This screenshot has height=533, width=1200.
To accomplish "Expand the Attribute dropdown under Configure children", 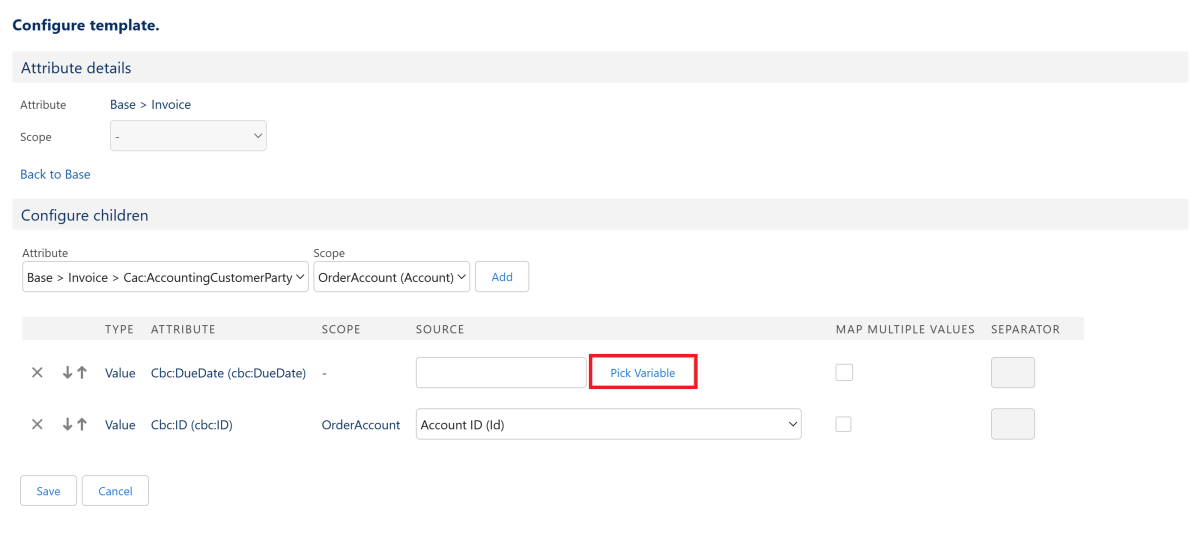I will (x=165, y=277).
